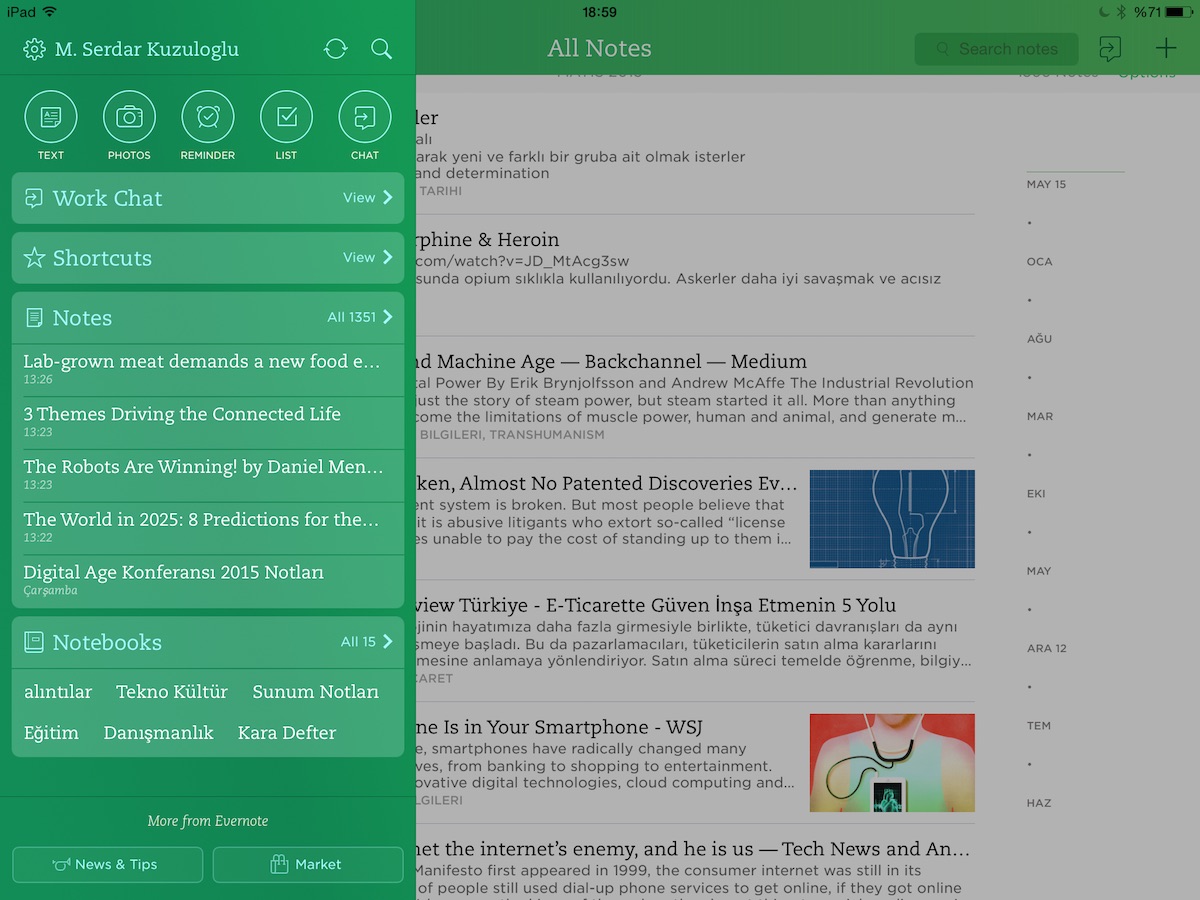Open settings gear next to M. Serdar Kuzuloglu

(34, 49)
